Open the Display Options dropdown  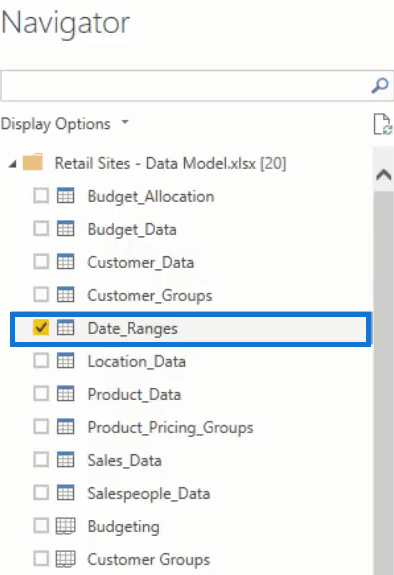[65, 124]
